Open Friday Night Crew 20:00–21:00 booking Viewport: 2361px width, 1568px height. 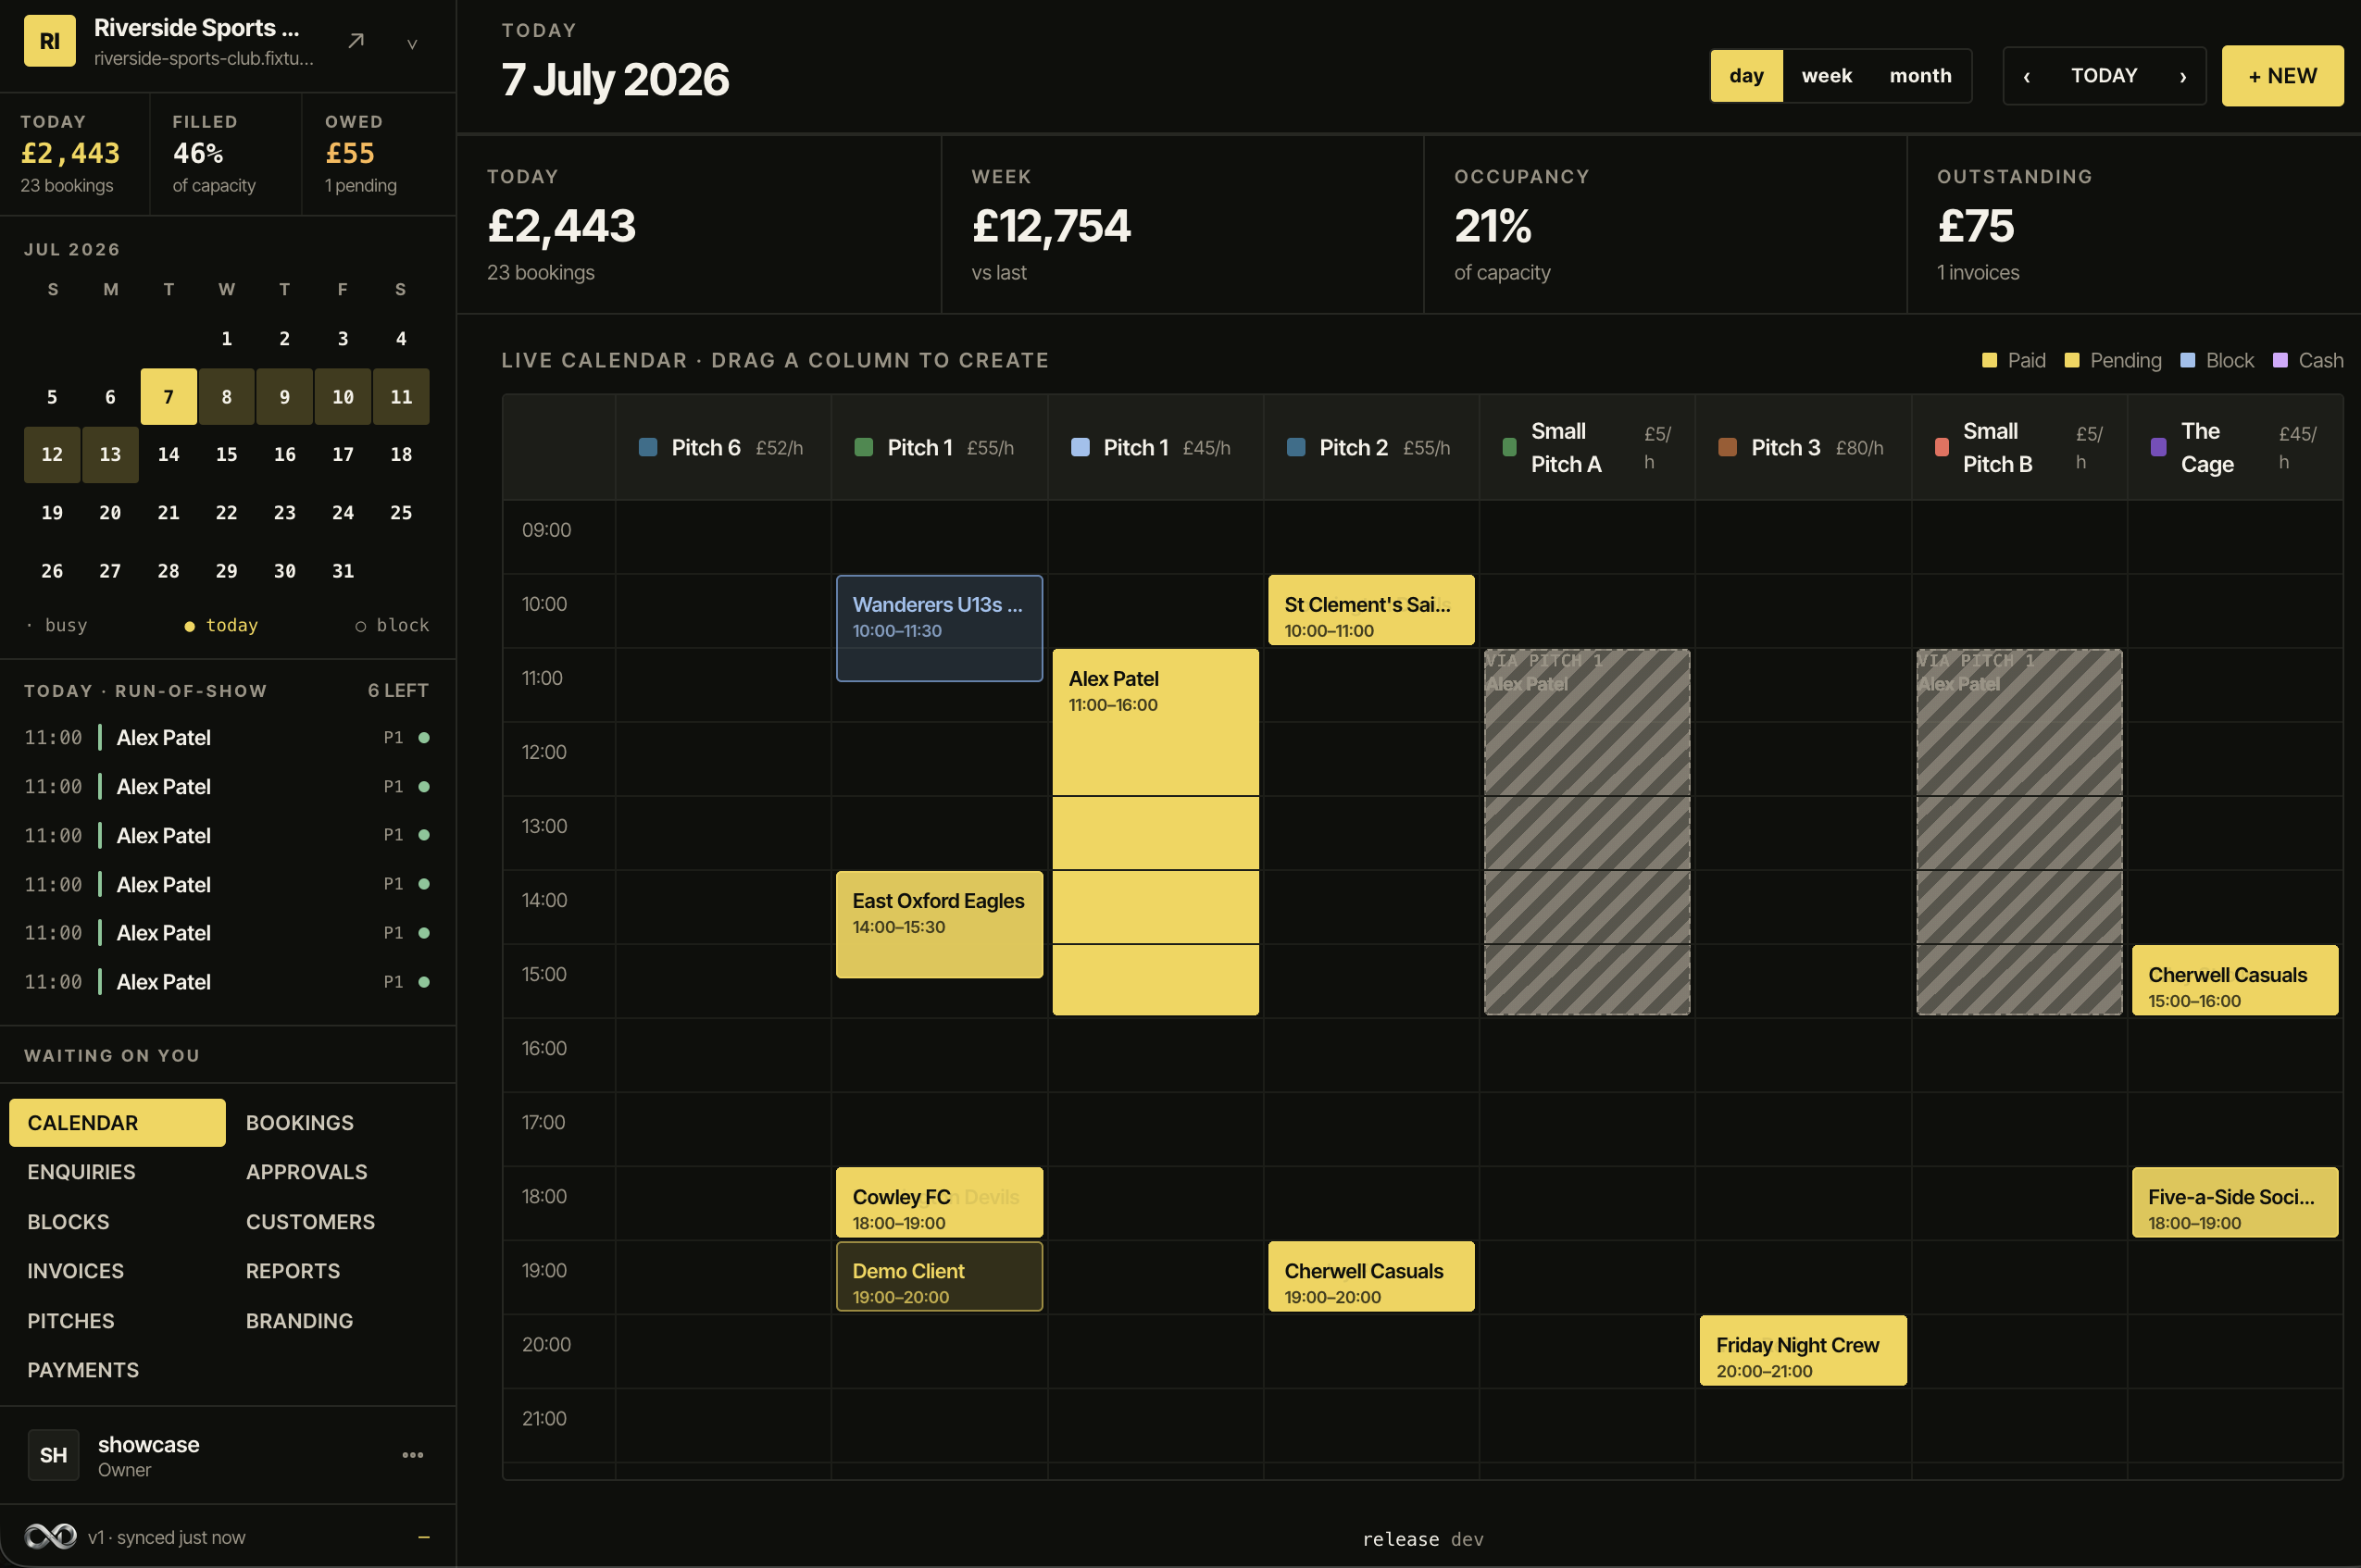pyautogui.click(x=1803, y=1350)
